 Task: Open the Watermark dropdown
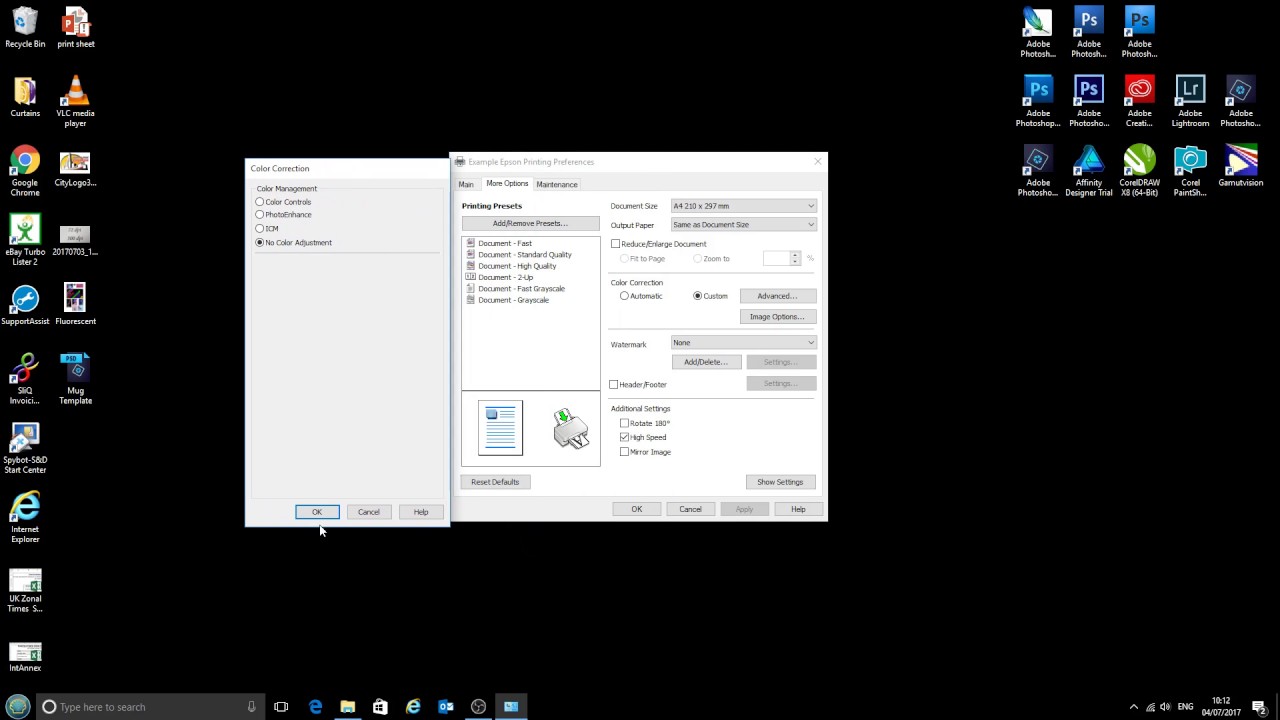[744, 343]
